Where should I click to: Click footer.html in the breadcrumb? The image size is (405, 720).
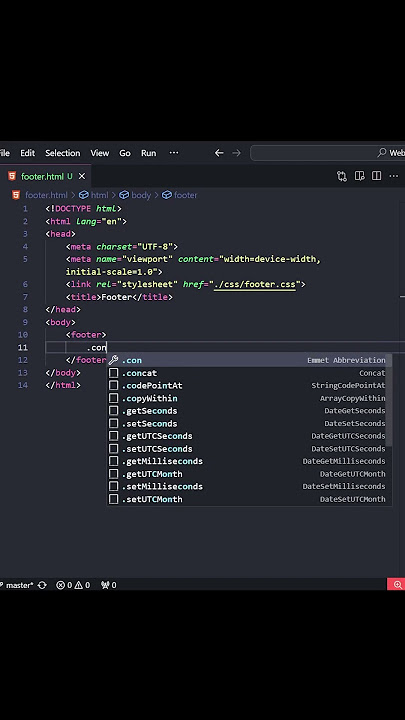(46, 195)
